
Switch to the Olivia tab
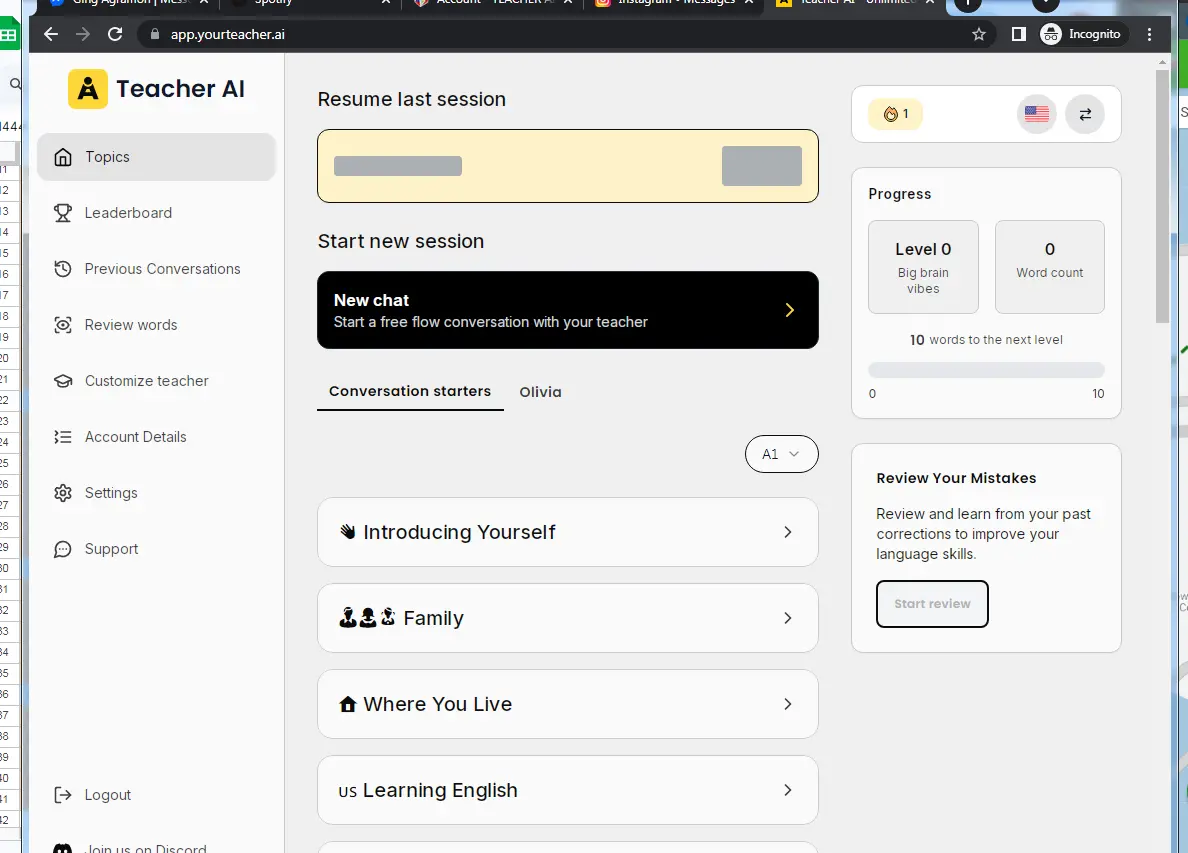click(540, 392)
